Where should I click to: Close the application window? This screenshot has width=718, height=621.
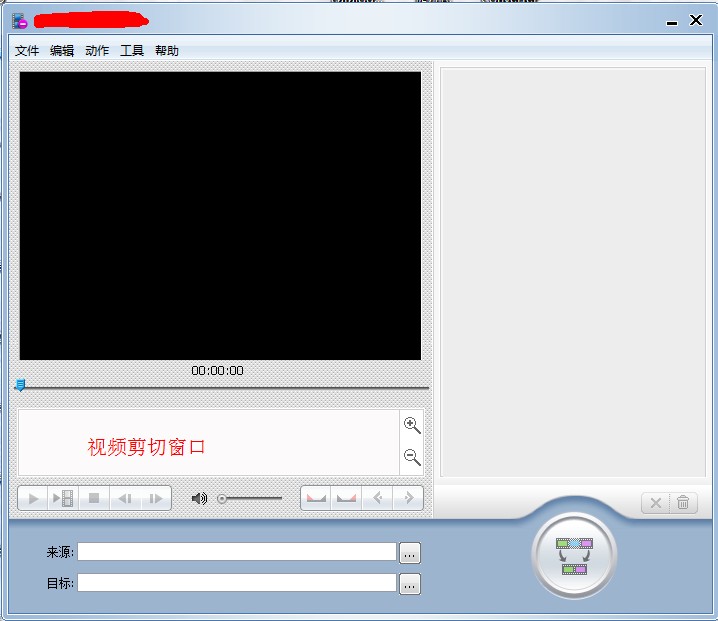point(696,20)
